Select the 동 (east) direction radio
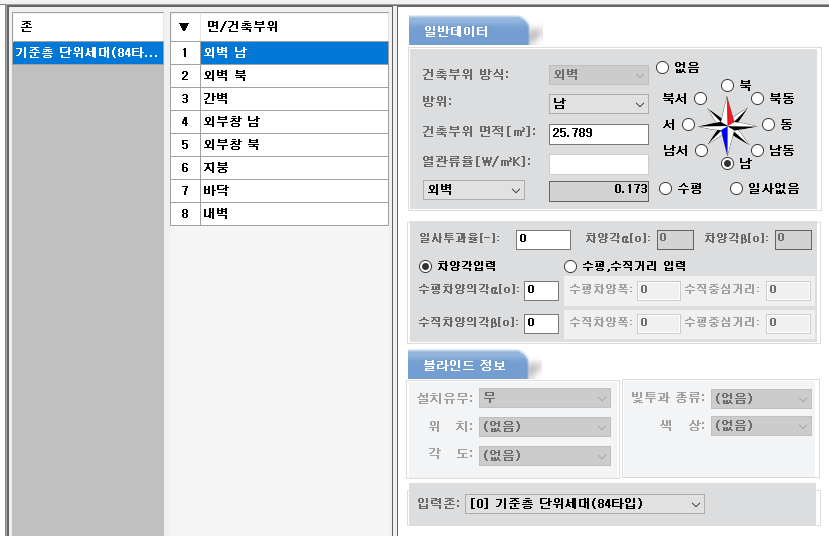Image resolution: width=829 pixels, height=536 pixels. [768, 124]
